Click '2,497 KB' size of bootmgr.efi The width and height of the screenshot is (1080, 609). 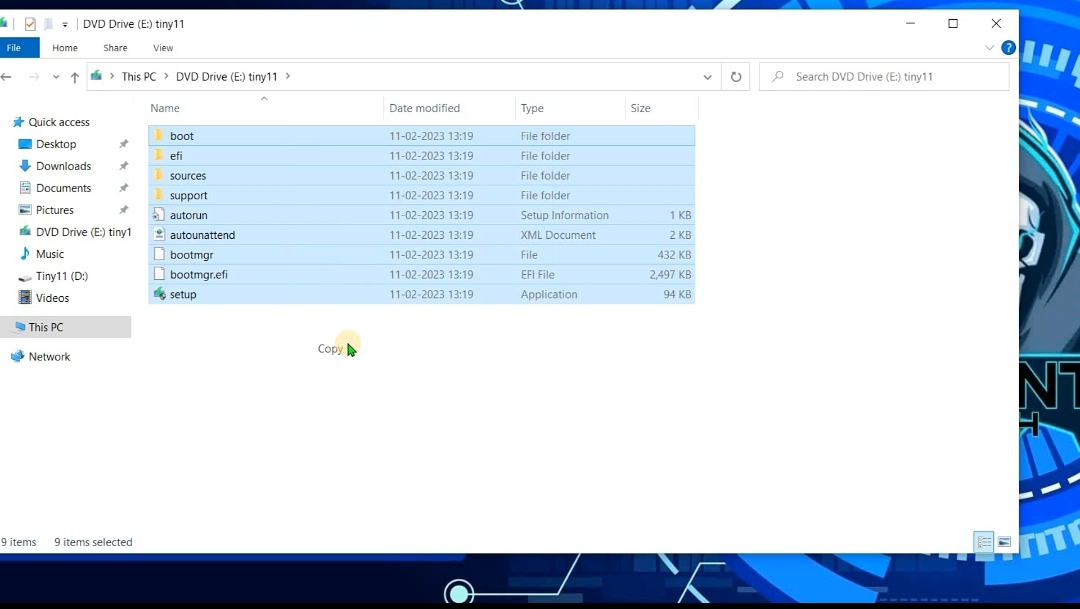[670, 274]
